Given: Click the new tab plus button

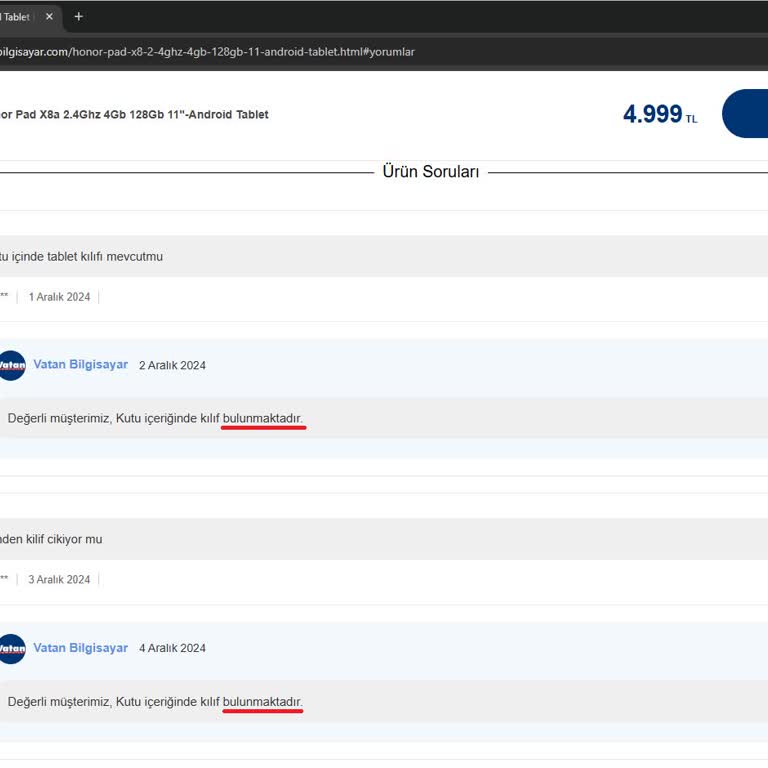Looking at the screenshot, I should [79, 17].
